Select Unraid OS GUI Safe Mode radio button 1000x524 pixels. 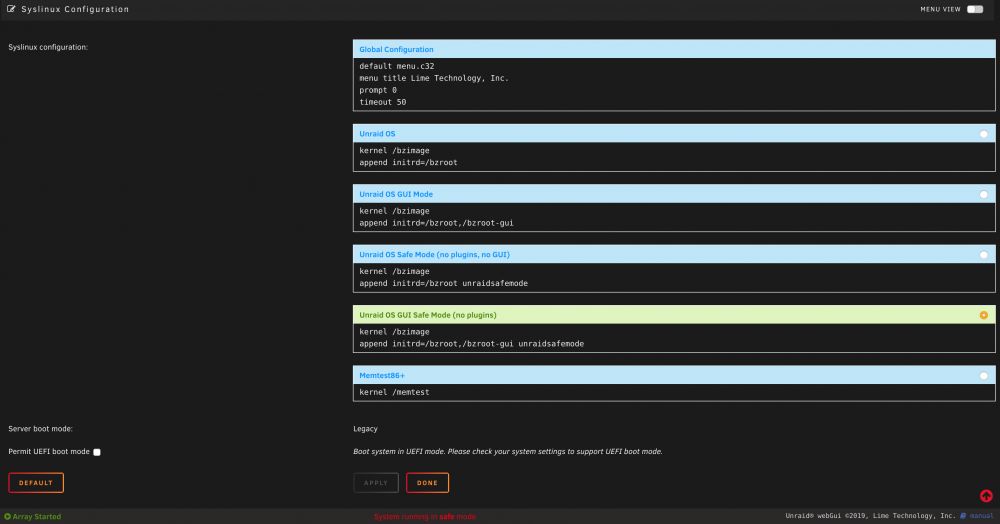point(983,315)
